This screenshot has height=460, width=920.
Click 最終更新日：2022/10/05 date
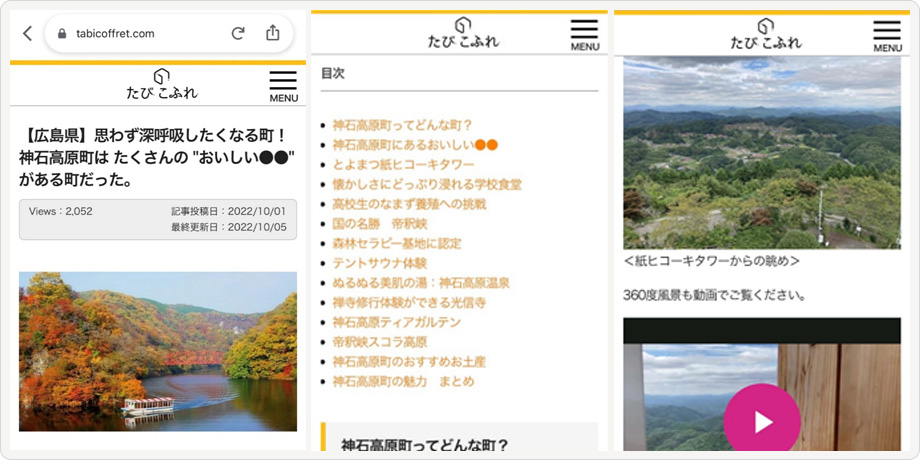229,227
